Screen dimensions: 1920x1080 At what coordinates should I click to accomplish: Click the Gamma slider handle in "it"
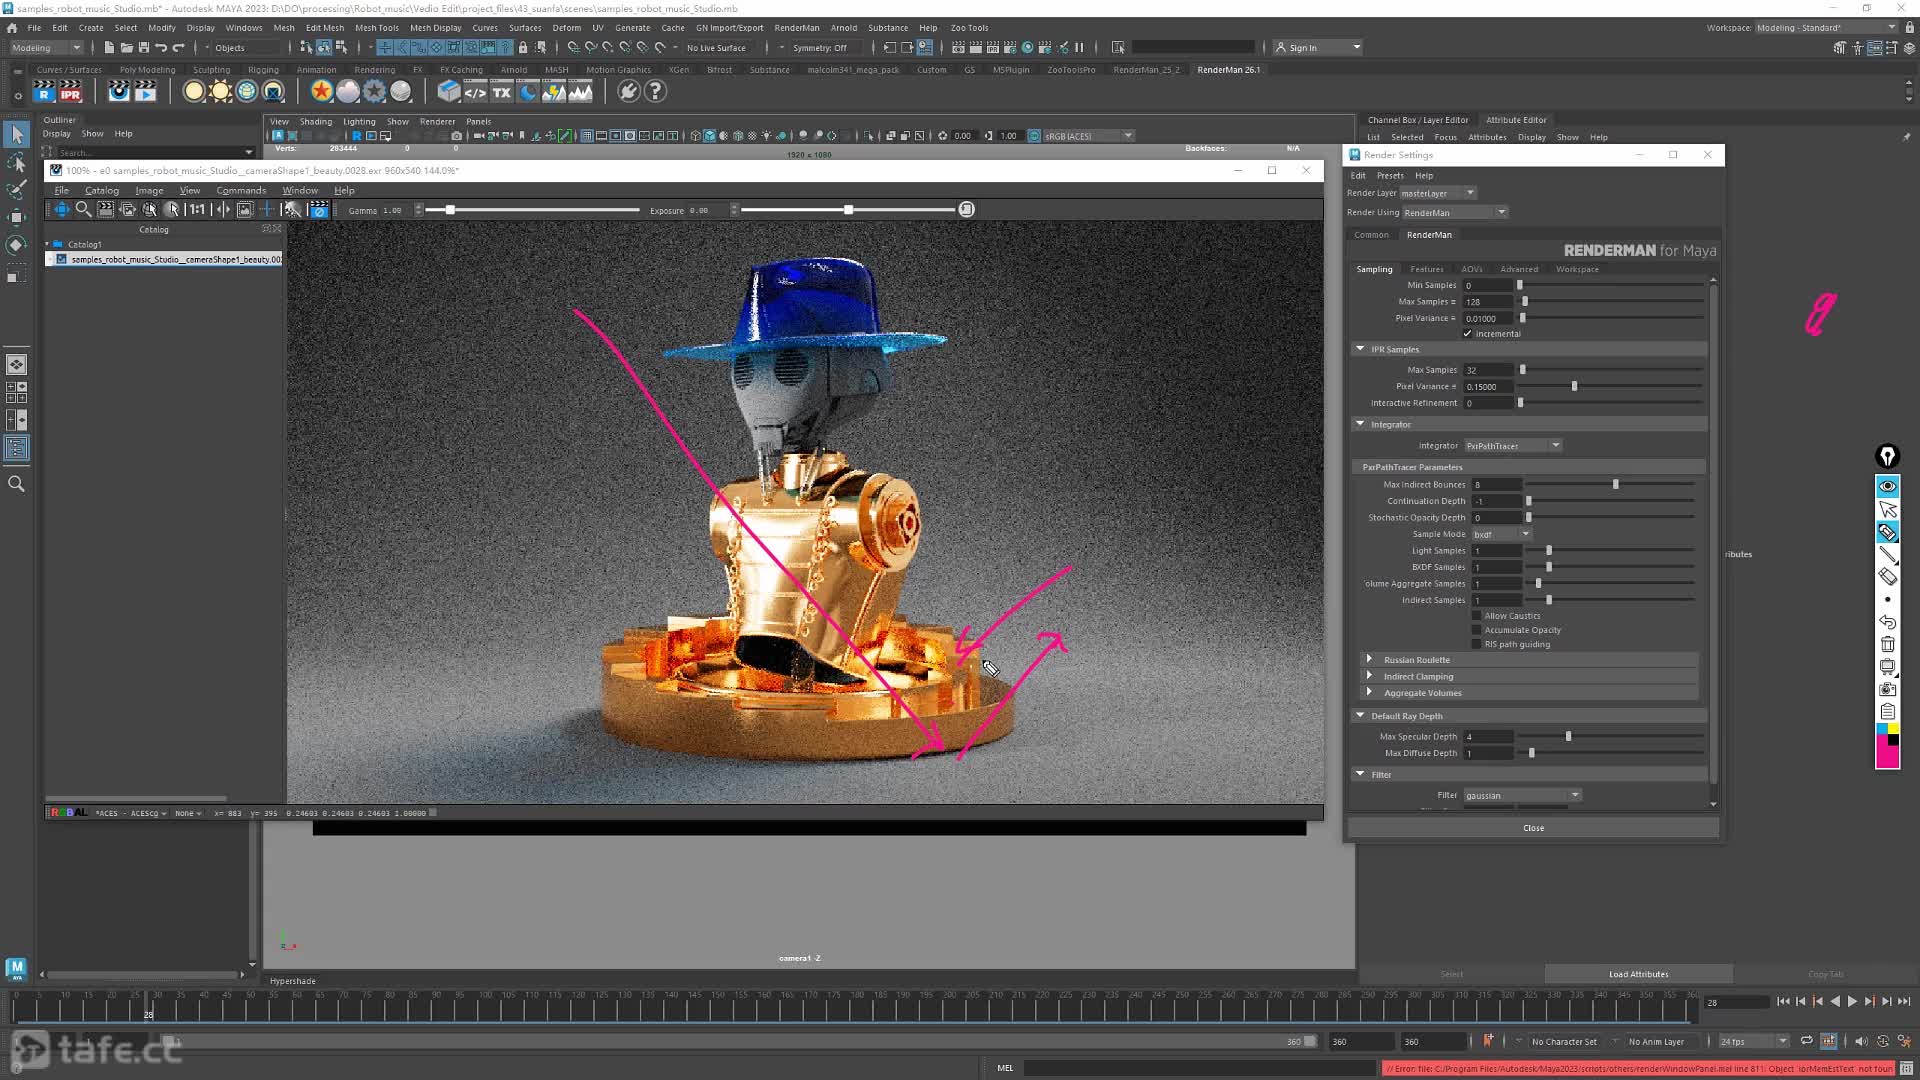[450, 209]
